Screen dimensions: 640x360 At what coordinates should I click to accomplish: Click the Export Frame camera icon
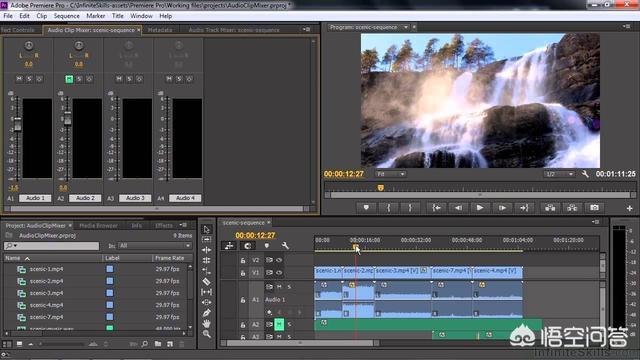click(x=594, y=208)
